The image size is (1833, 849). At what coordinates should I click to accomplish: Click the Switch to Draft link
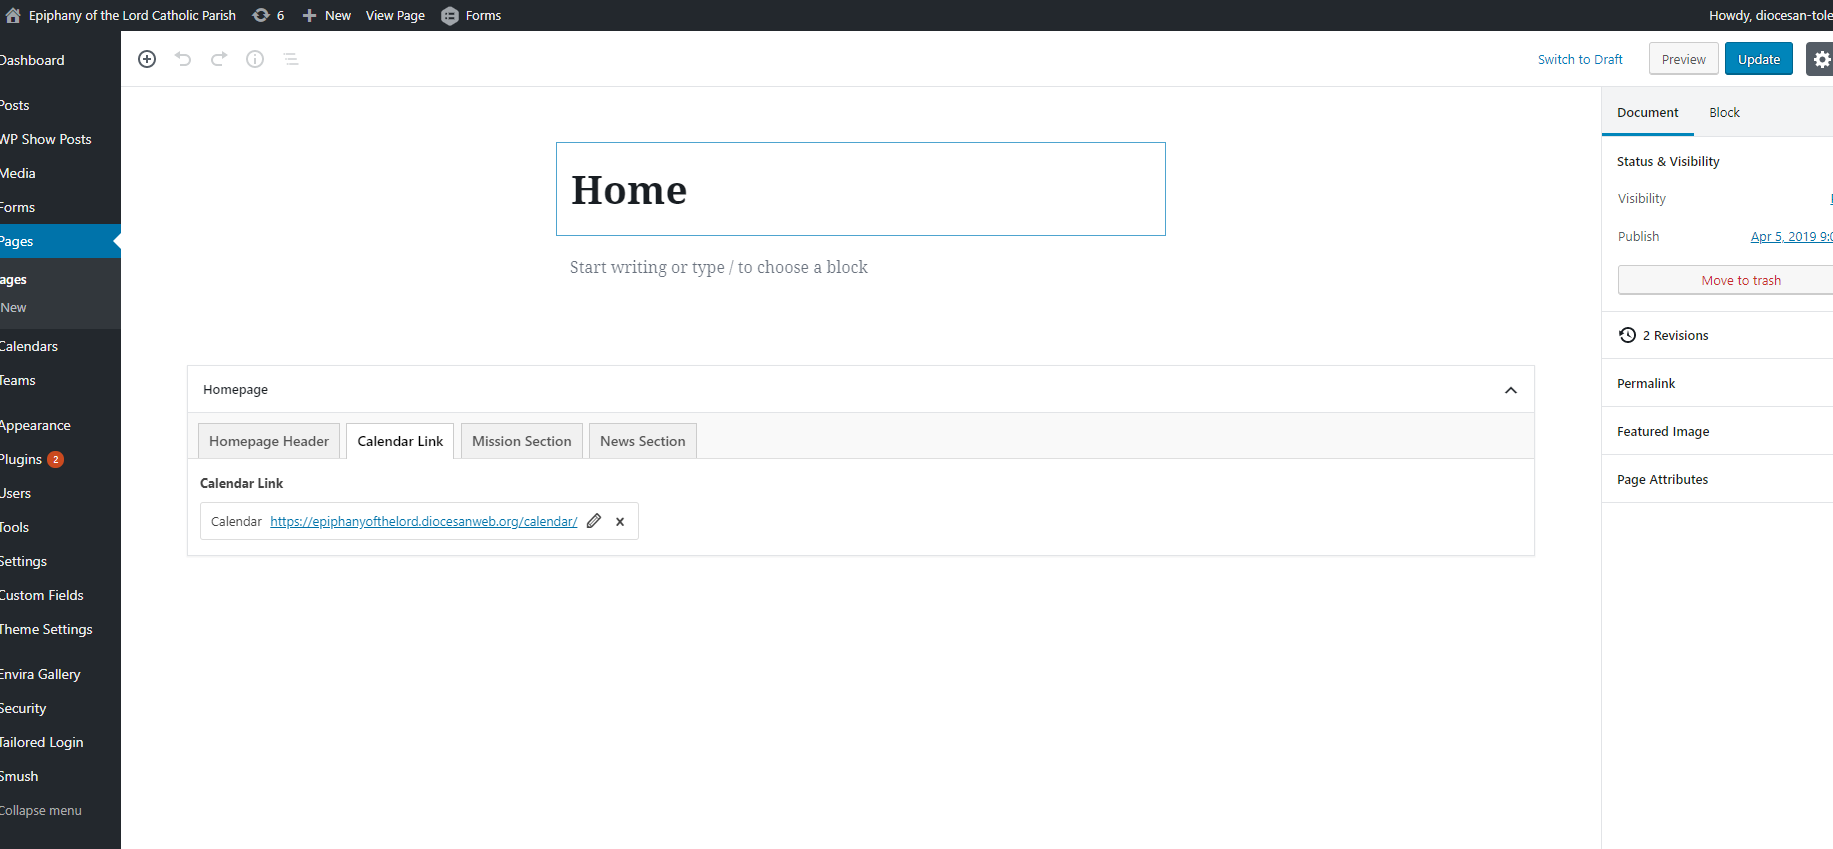click(1580, 59)
